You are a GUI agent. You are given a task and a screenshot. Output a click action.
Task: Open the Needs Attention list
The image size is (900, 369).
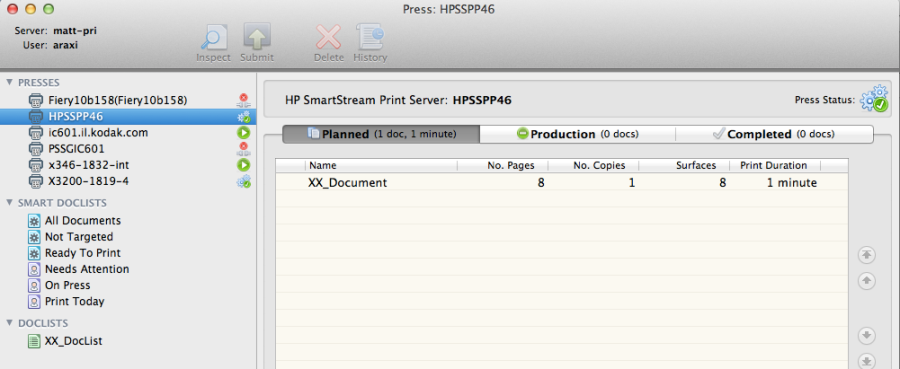87,269
